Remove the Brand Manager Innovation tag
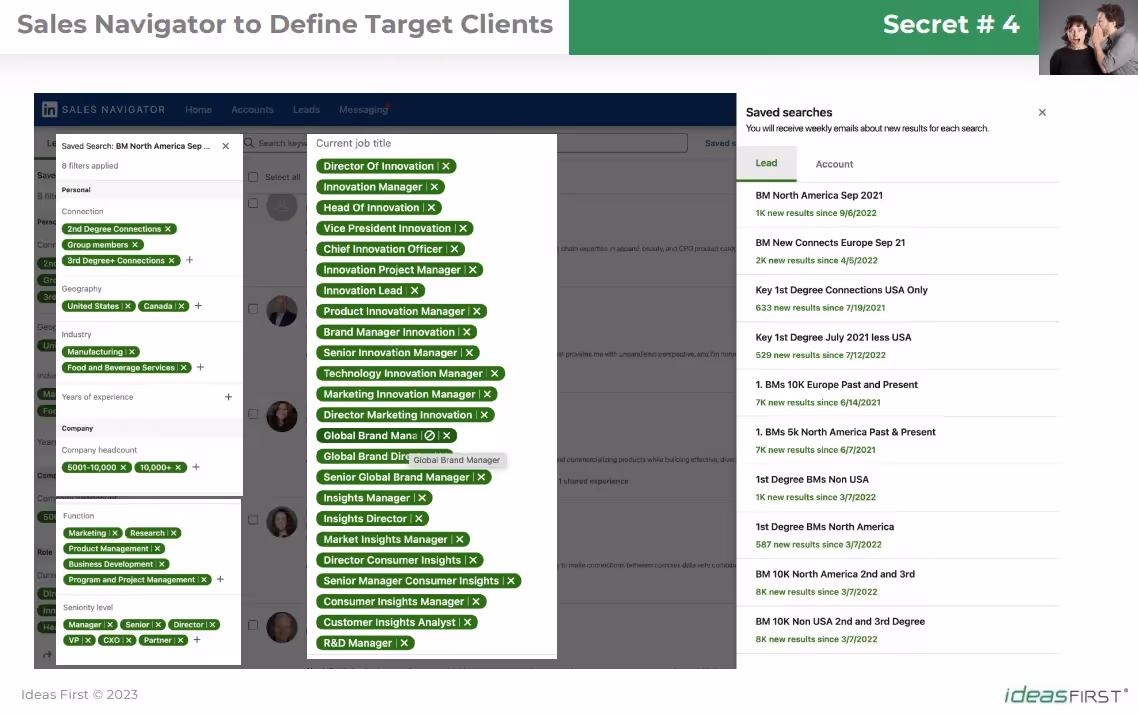Screen dimensions: 1138x715 pyautogui.click(x=467, y=332)
